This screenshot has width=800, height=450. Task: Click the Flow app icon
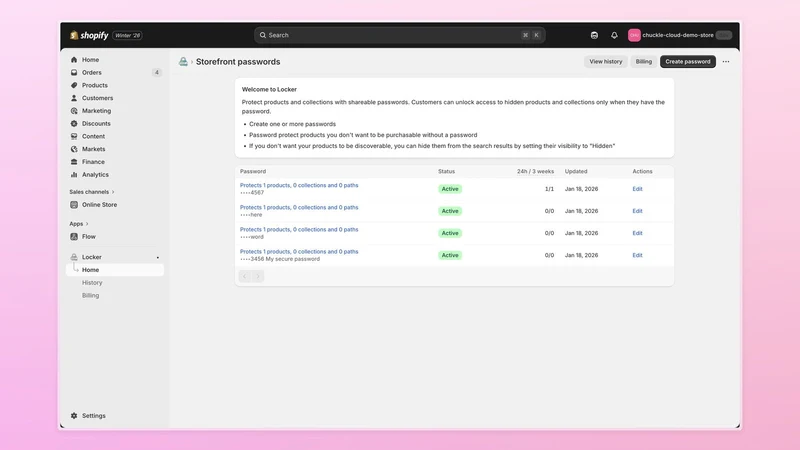coord(74,236)
